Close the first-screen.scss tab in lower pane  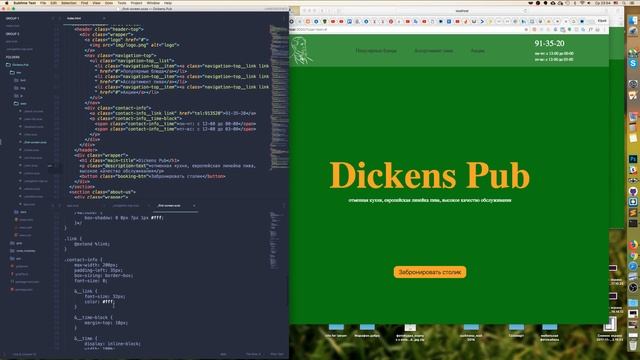pos(194,206)
